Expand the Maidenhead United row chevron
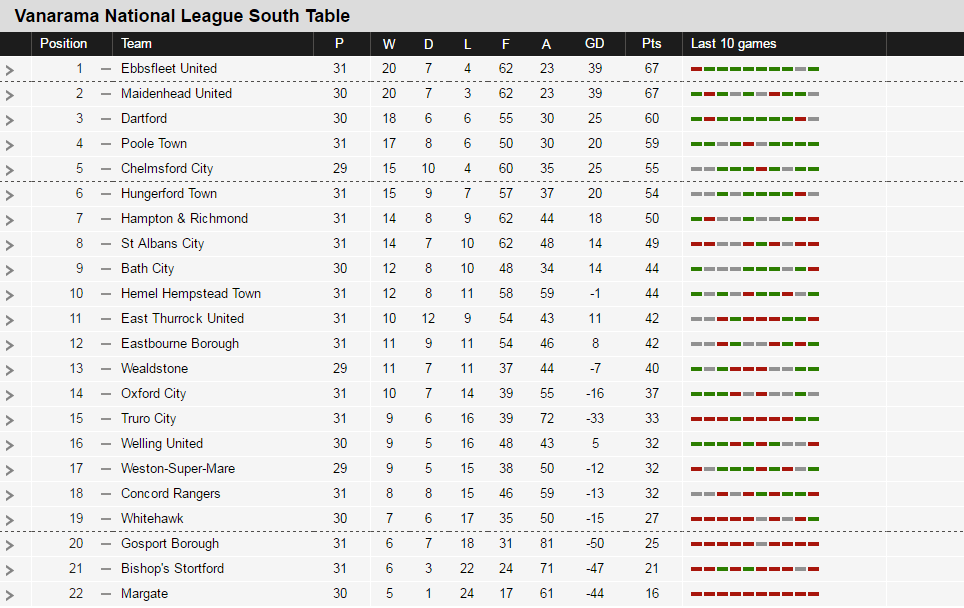The image size is (964, 608). coord(8,93)
